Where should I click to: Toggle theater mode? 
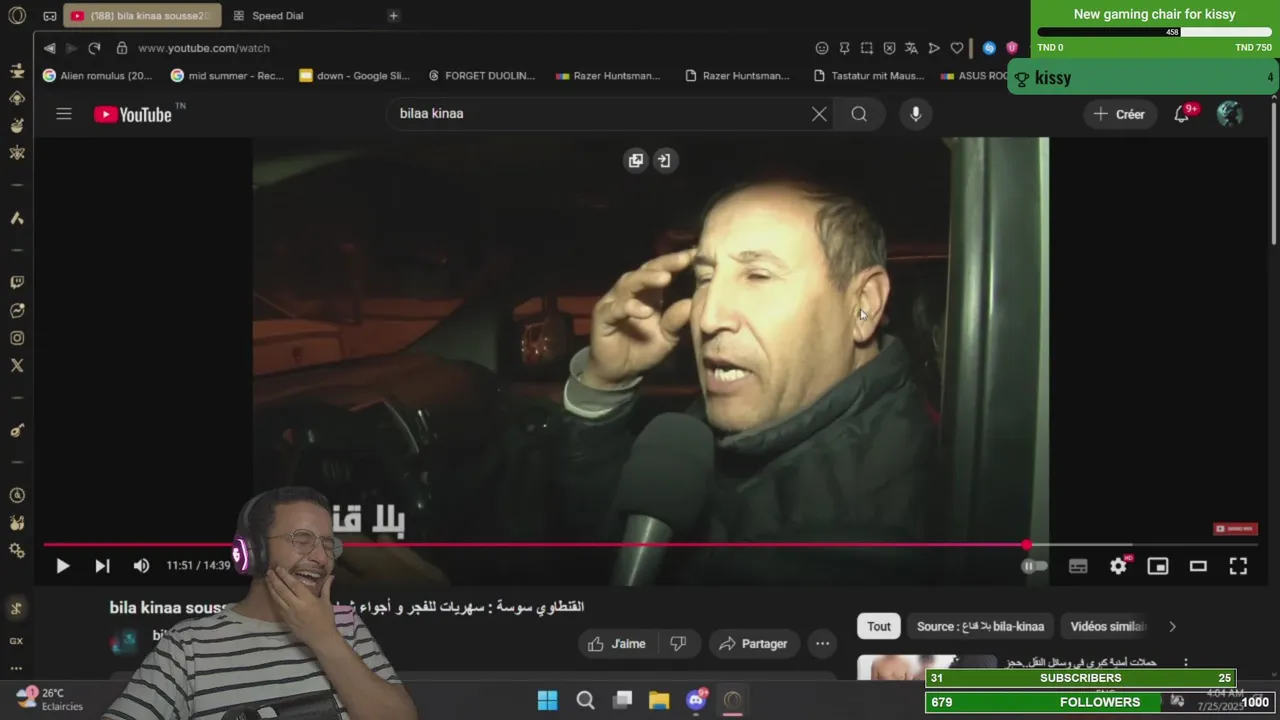pyautogui.click(x=1198, y=566)
